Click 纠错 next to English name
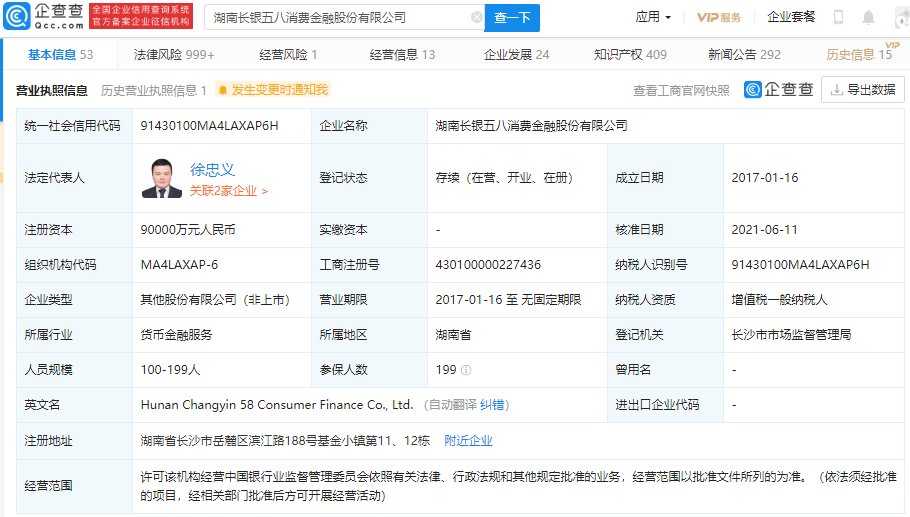 point(492,405)
